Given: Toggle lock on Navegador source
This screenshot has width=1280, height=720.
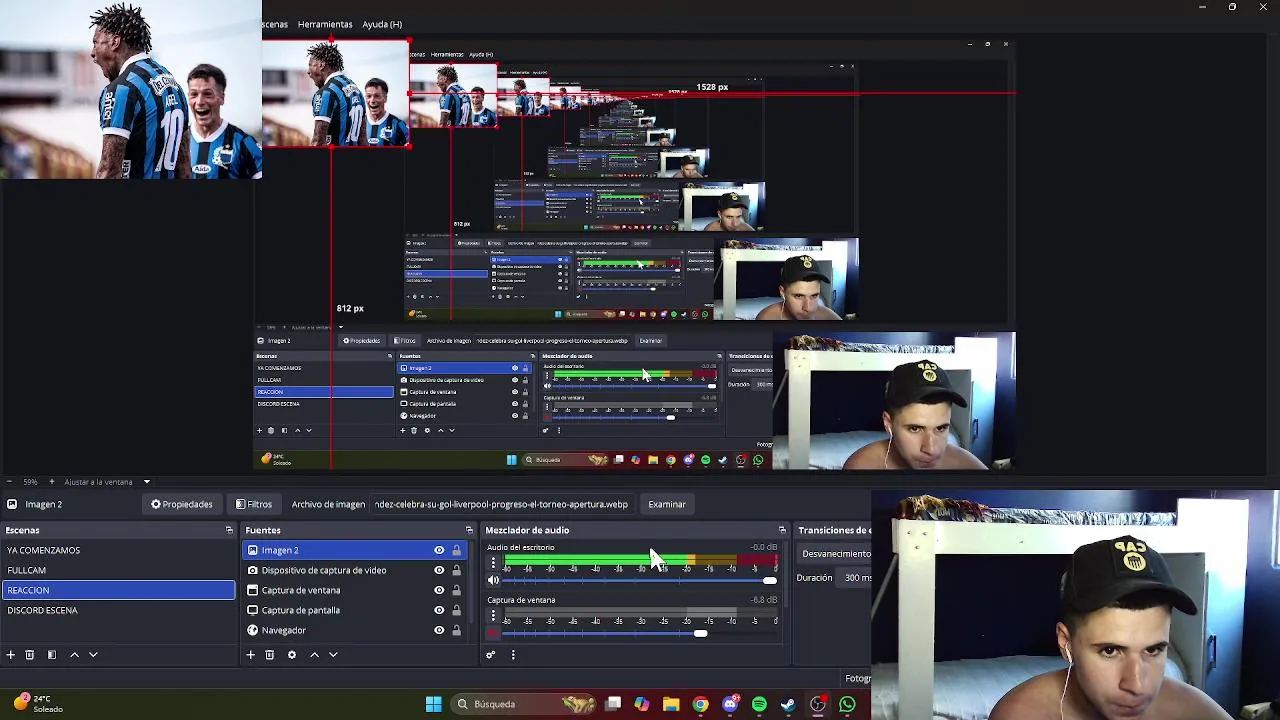Looking at the screenshot, I should pos(456,630).
